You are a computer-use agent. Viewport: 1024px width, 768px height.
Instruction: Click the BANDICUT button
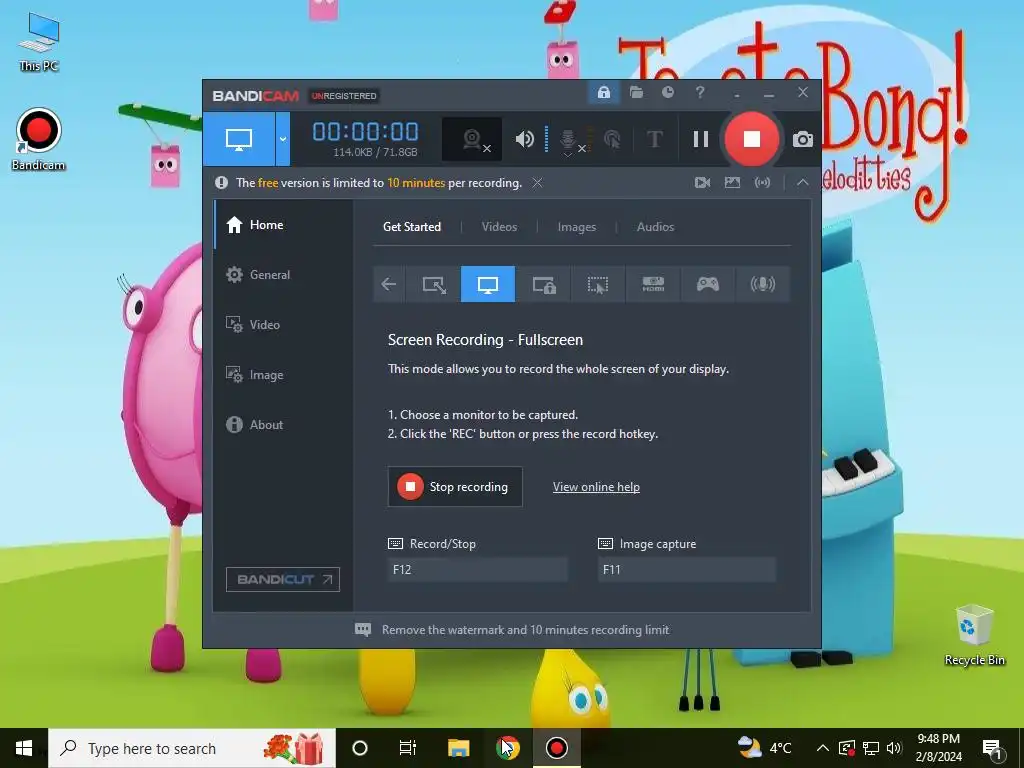(x=283, y=579)
